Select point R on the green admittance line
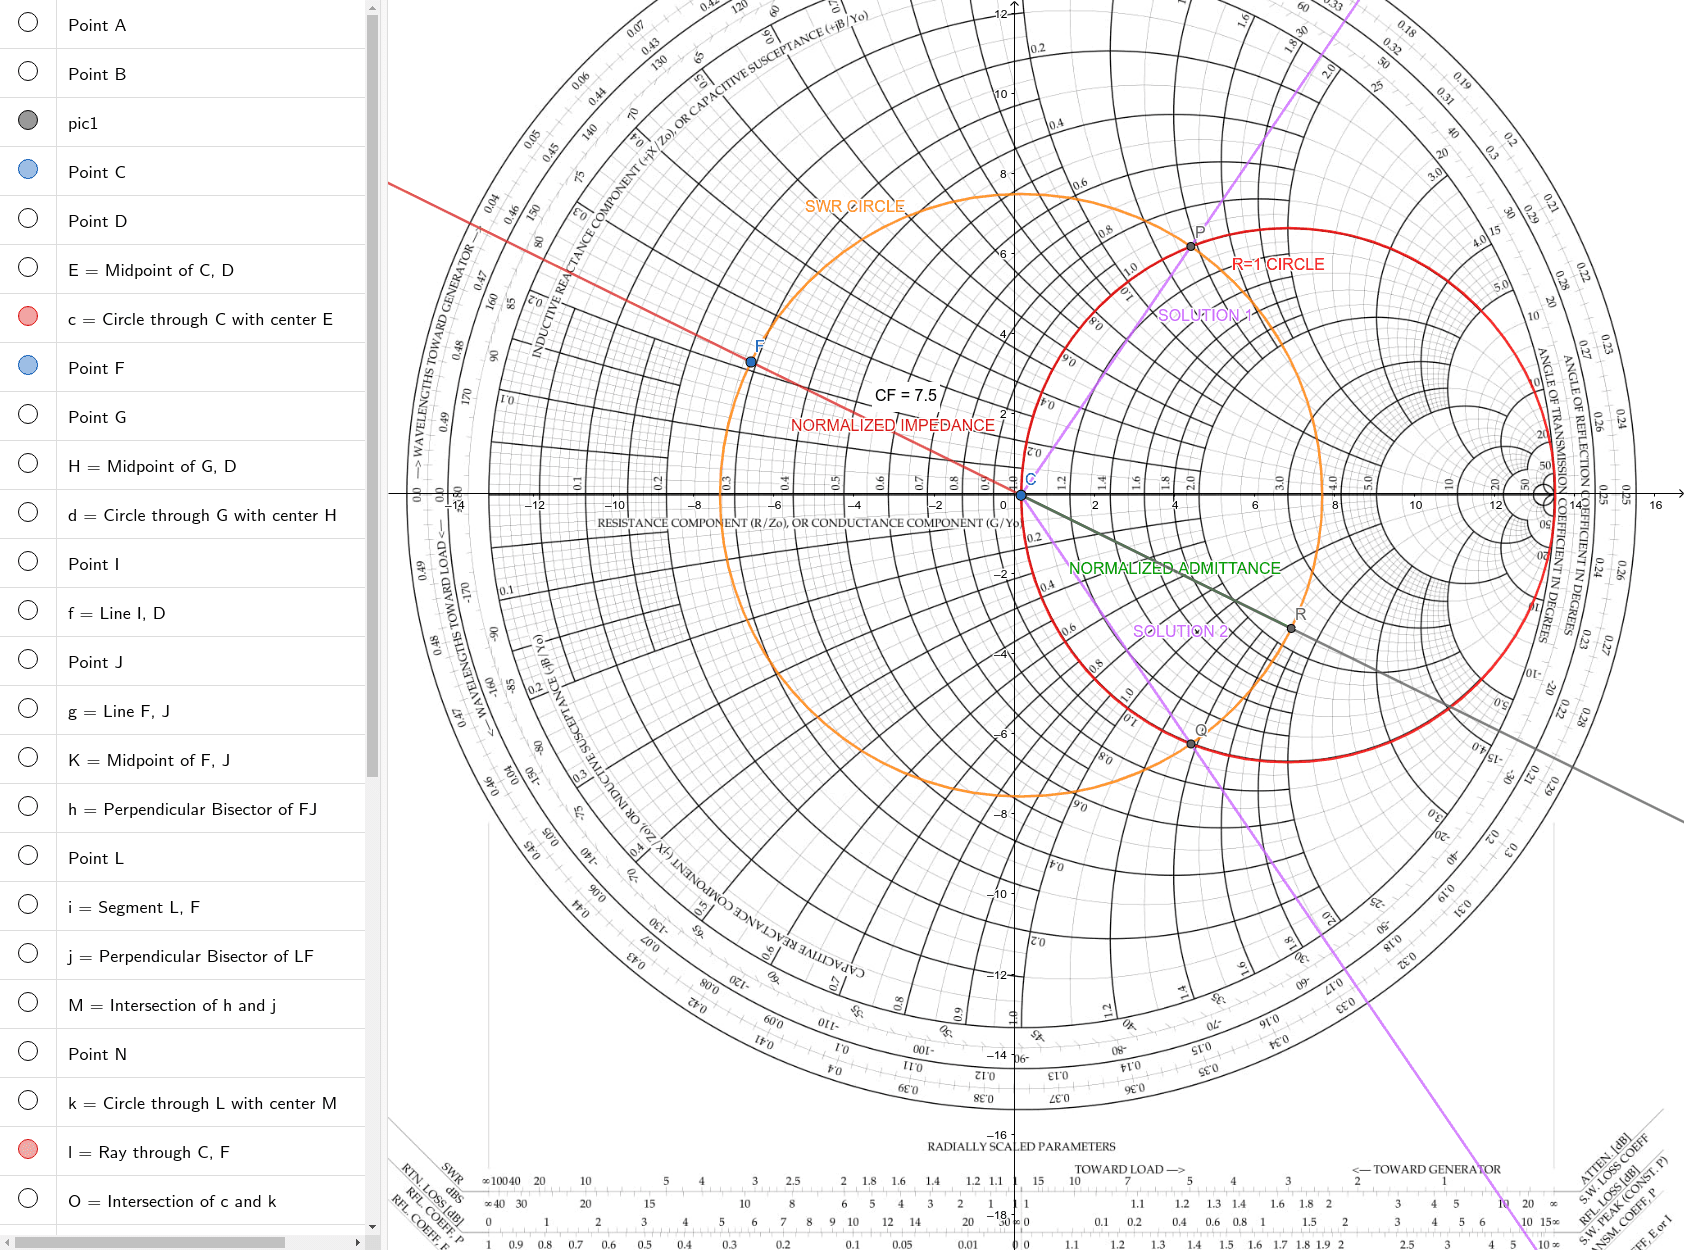 (1291, 628)
